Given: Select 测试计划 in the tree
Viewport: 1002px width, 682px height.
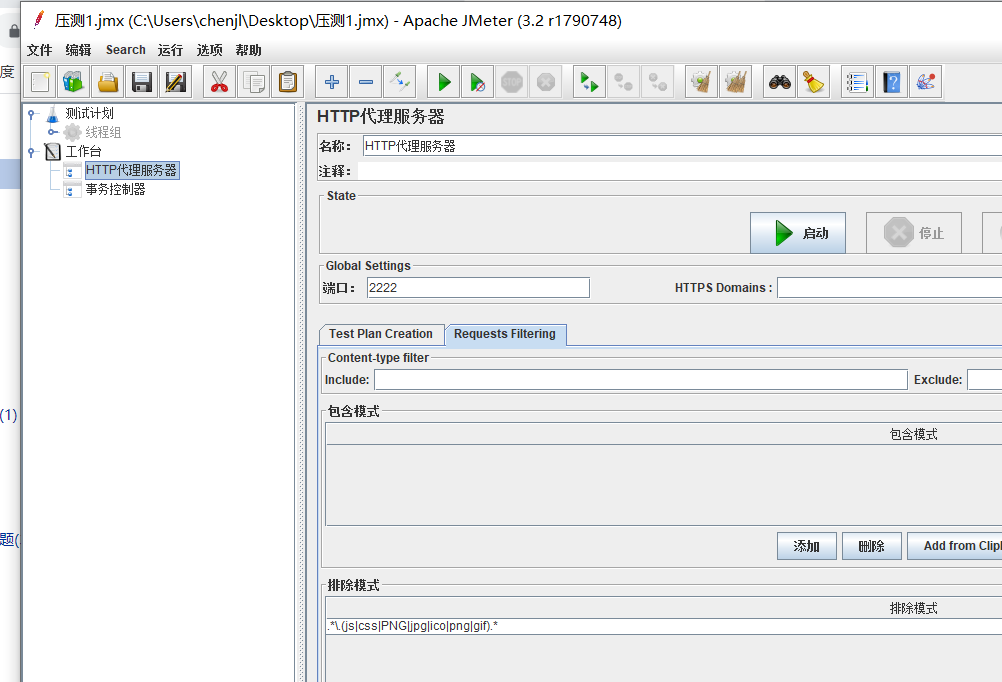Looking at the screenshot, I should tap(89, 114).
